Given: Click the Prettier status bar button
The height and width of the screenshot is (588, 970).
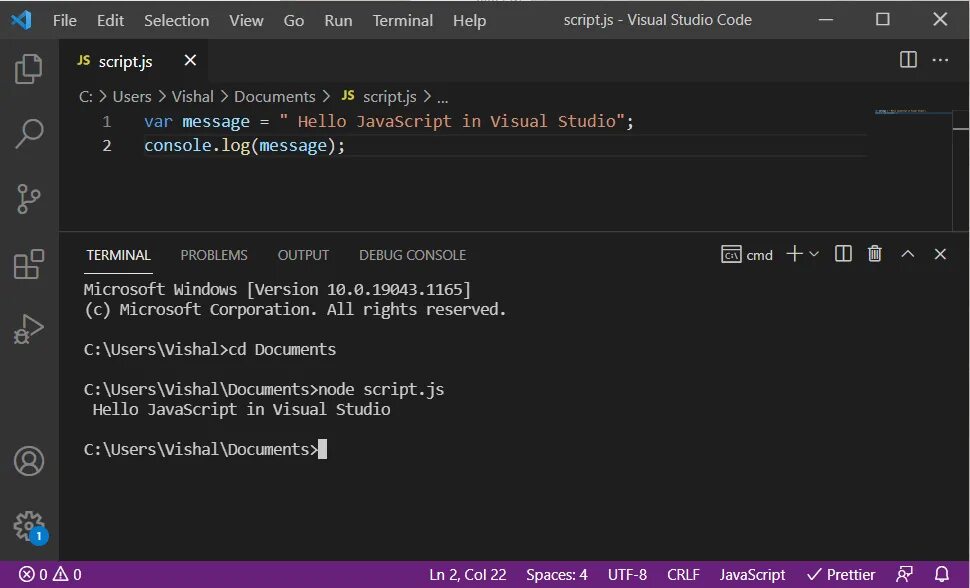Looking at the screenshot, I should pyautogui.click(x=841, y=575).
